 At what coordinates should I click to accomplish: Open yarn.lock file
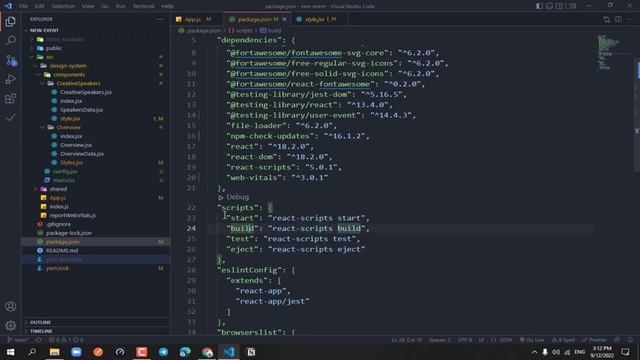[57, 268]
